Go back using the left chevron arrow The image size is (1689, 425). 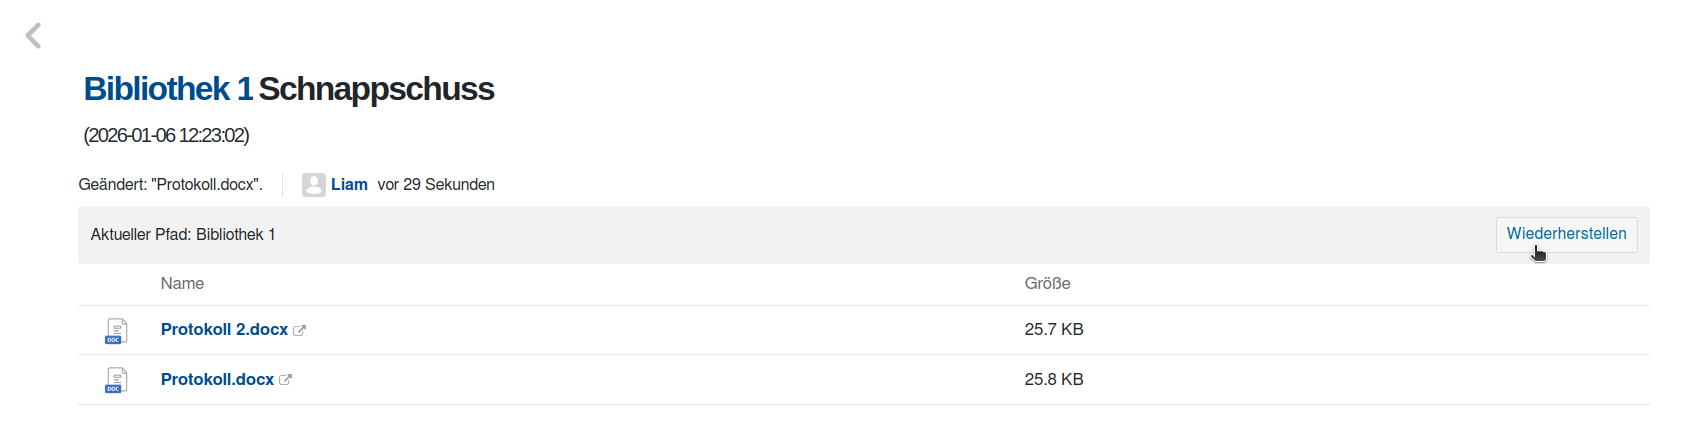[x=33, y=36]
